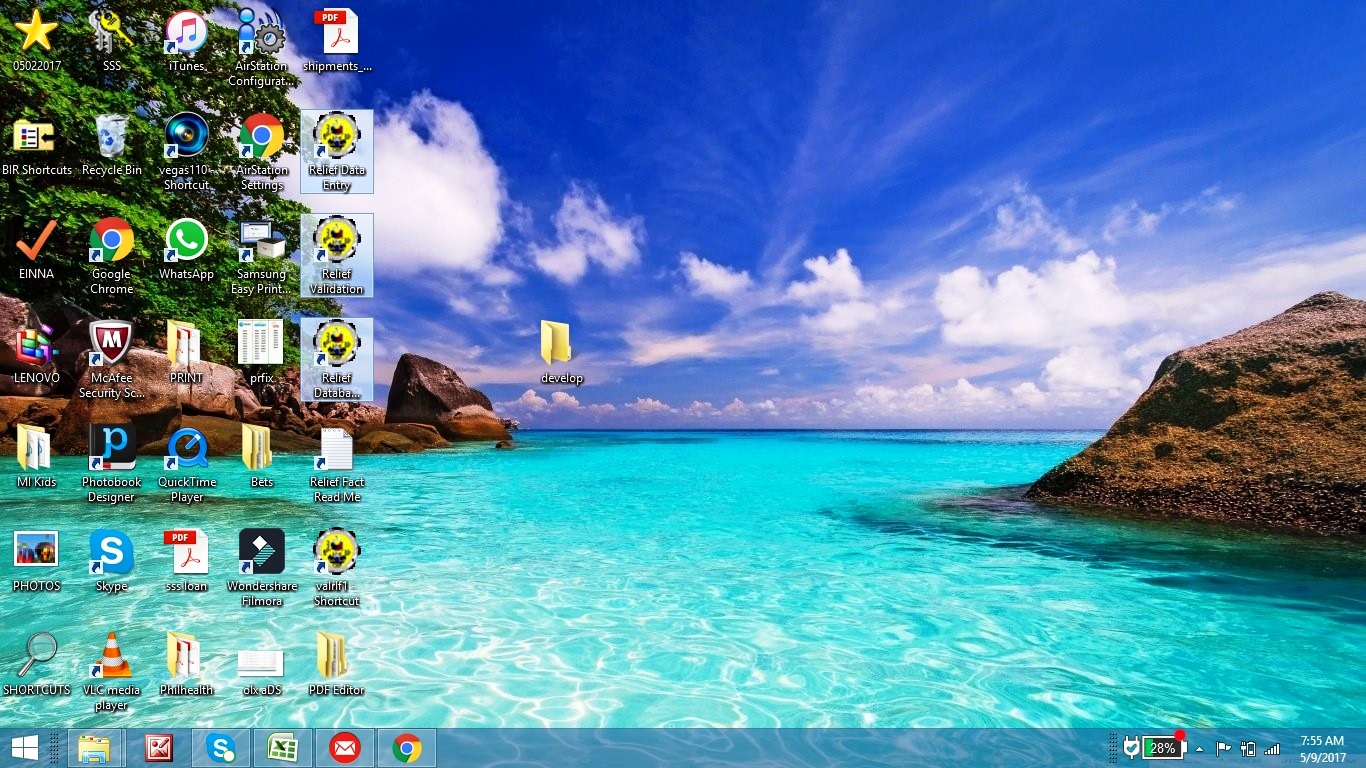Open Wondershare Filmora shortcut
The height and width of the screenshot is (768, 1366).
click(261, 568)
